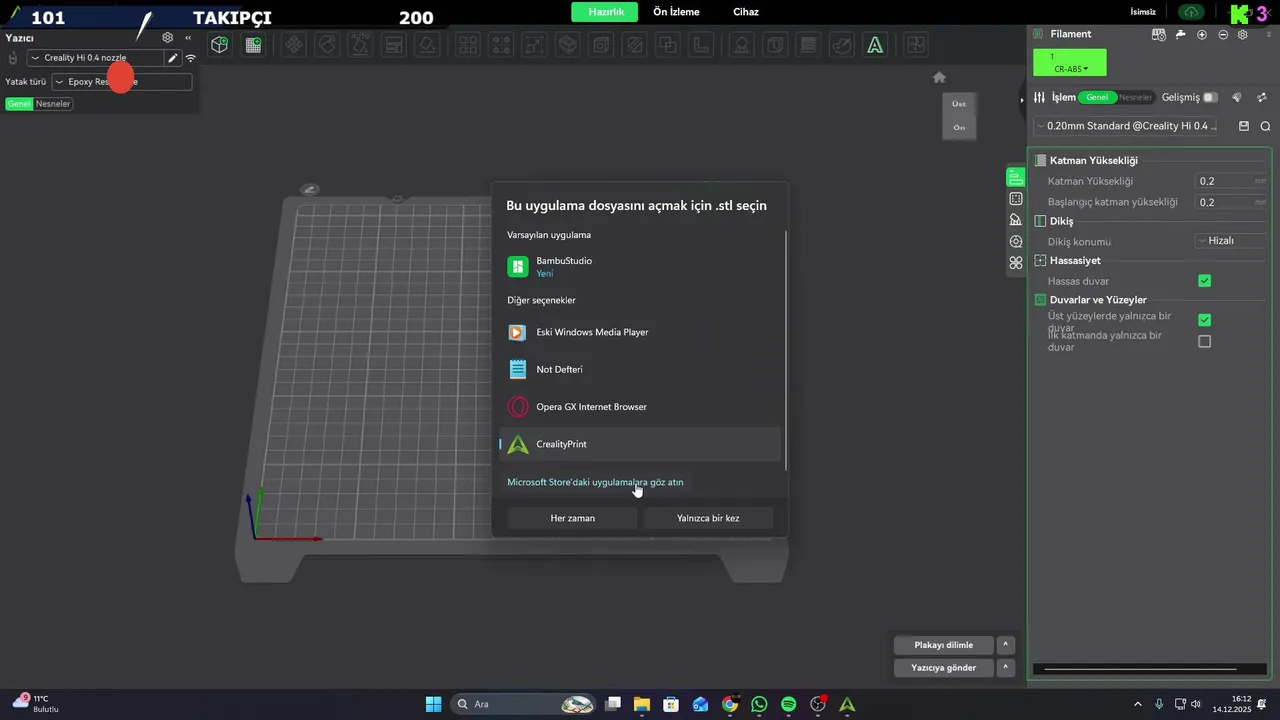Screen dimensions: 1280x720
Task: Select Genel toggle in İşlem panel
Action: (x=1097, y=97)
